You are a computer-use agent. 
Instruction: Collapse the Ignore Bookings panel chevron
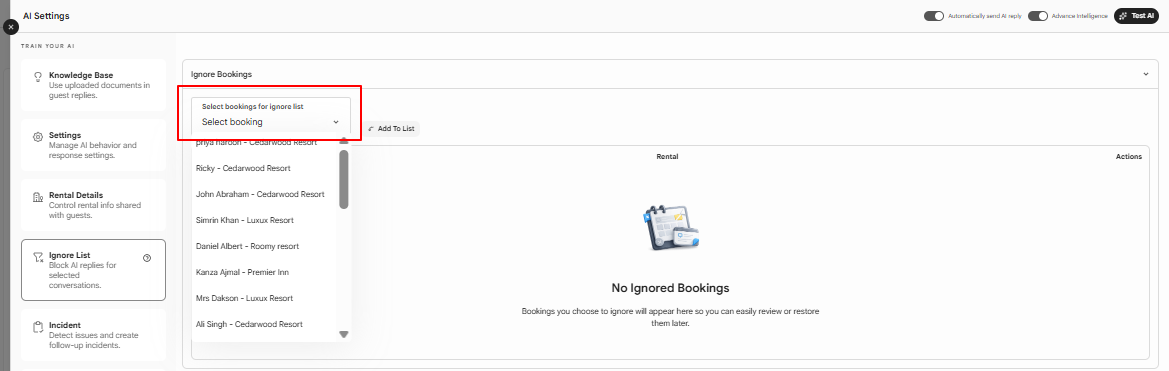pyautogui.click(x=1145, y=74)
